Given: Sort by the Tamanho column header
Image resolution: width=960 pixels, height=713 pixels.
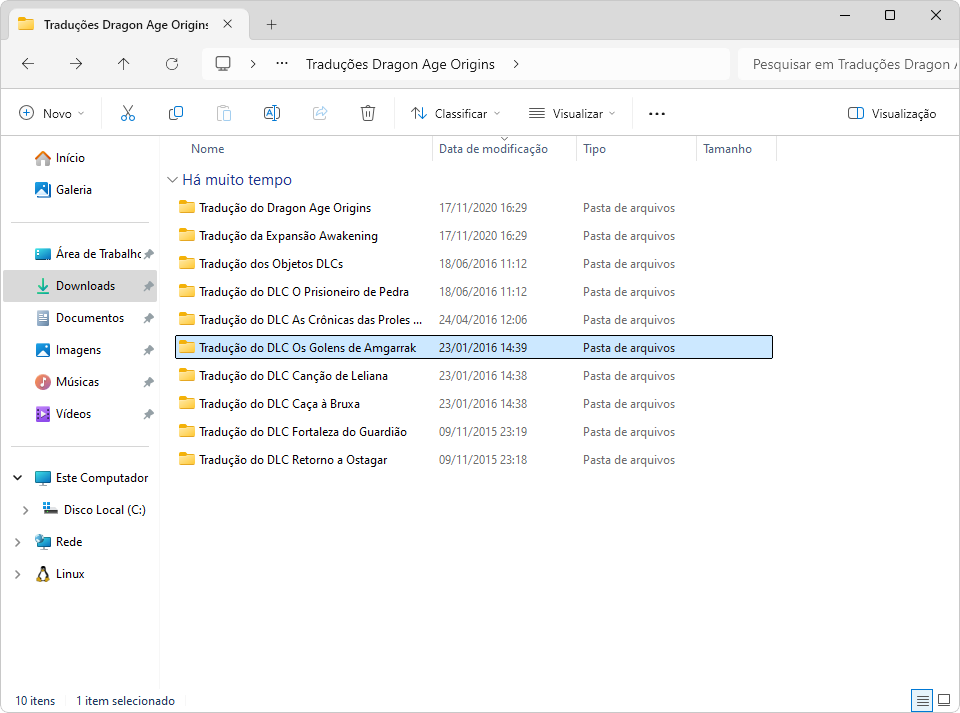Looking at the screenshot, I should 727,149.
